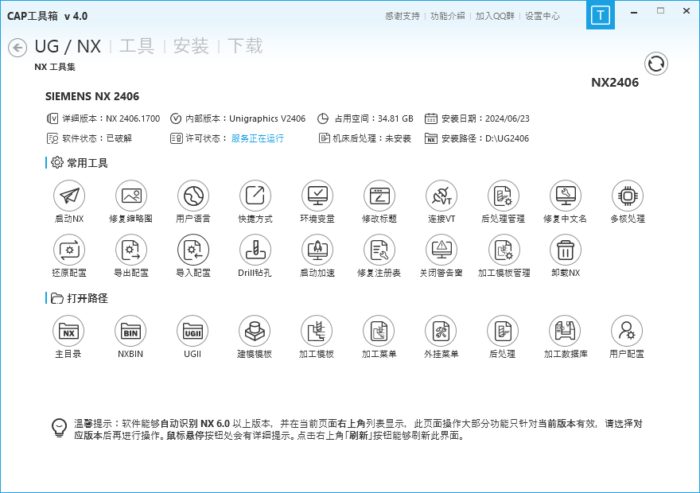Select the 导出配置 export config icon
This screenshot has height=493, width=700.
(x=131, y=250)
